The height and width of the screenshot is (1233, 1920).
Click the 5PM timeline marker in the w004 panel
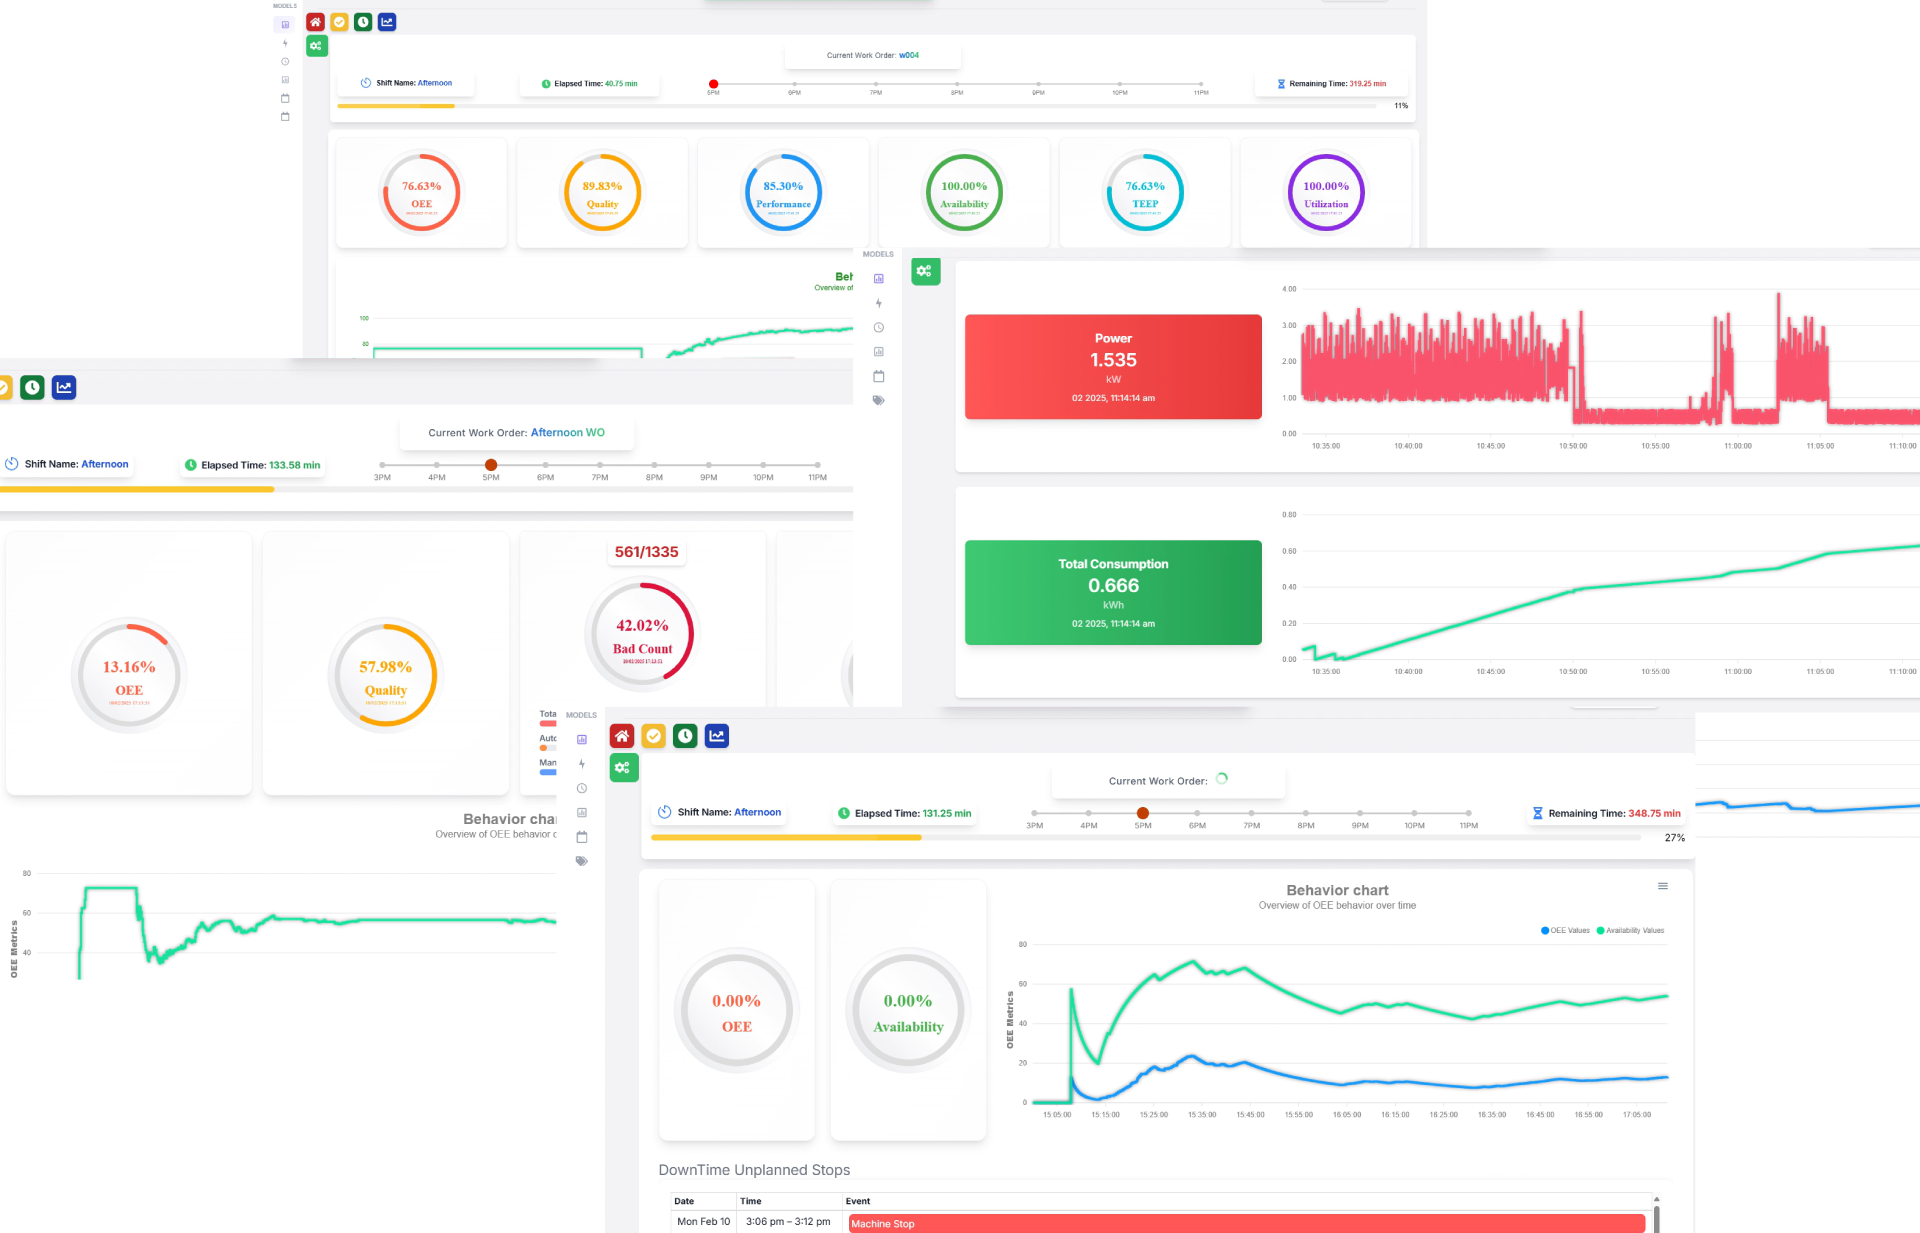pos(713,84)
